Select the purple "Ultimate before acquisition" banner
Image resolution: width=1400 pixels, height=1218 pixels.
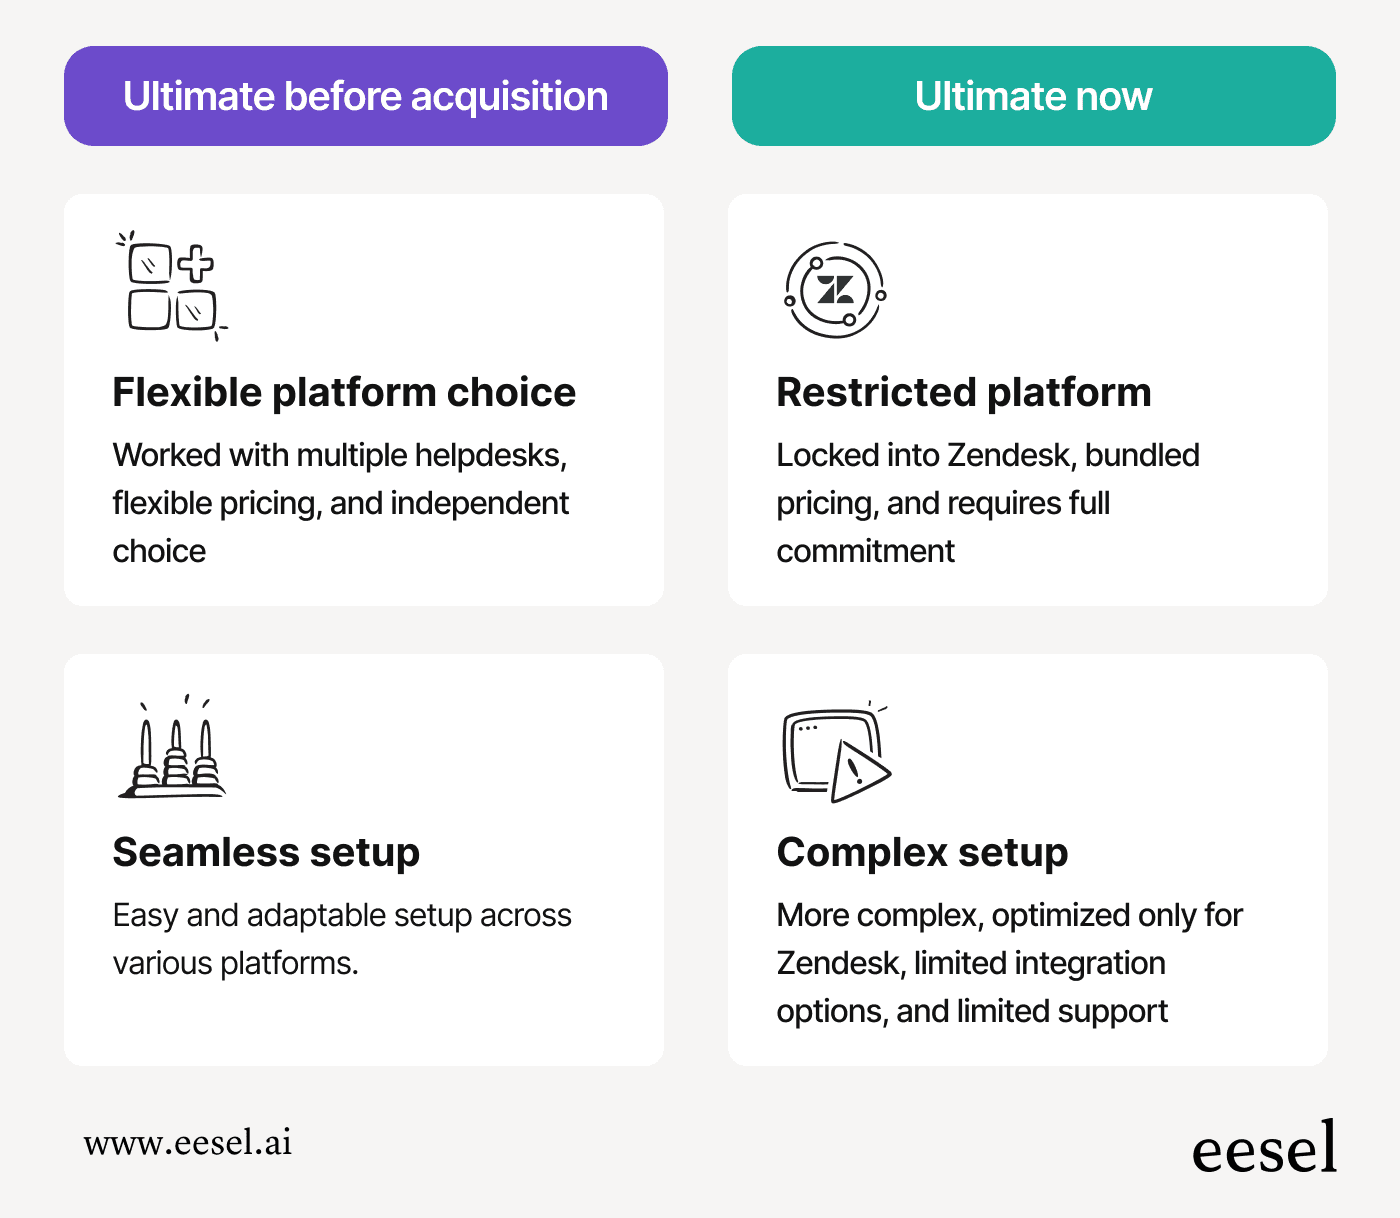366,96
